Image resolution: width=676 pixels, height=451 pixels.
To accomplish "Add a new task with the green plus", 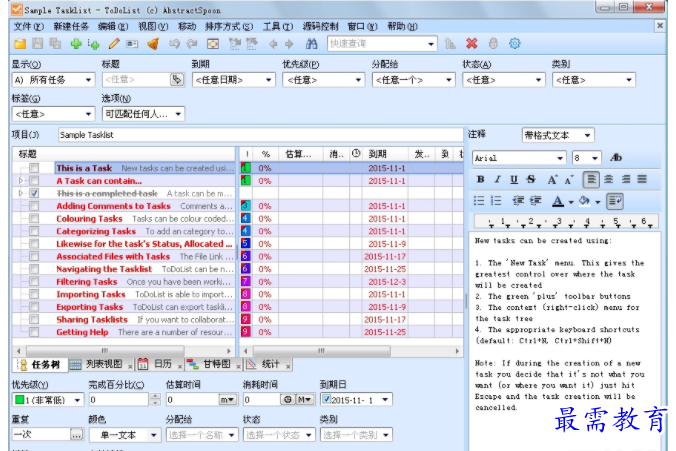I will click(x=76, y=44).
